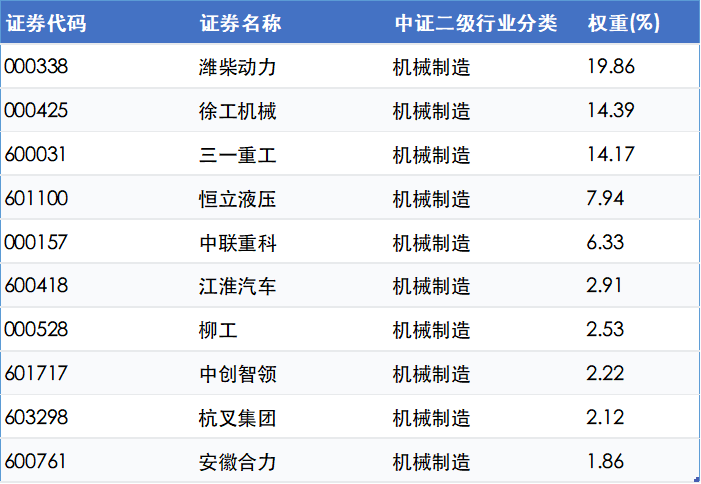Image resolution: width=701 pixels, height=484 pixels.
Task: Select the 证券名称 column header
Action: pyautogui.click(x=241, y=23)
